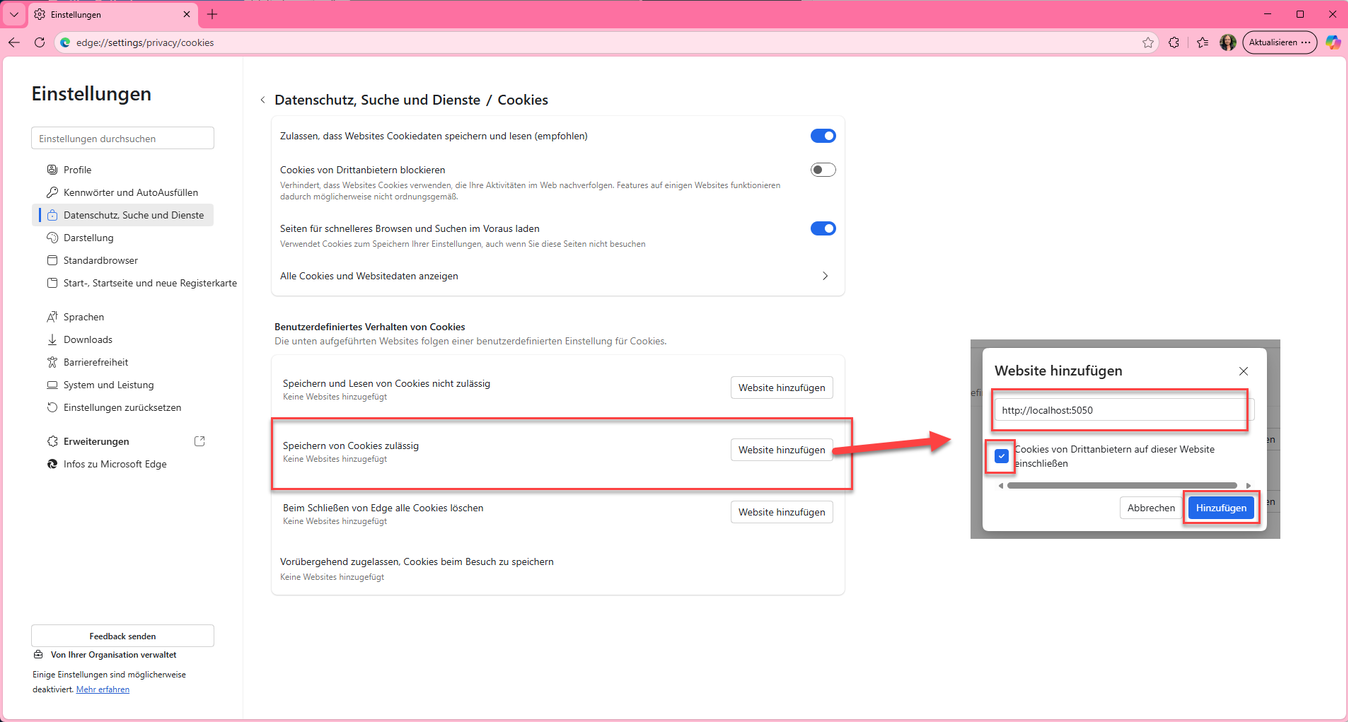Click the 'Mehr erfahren' link
Image resolution: width=1348 pixels, height=722 pixels.
point(103,689)
